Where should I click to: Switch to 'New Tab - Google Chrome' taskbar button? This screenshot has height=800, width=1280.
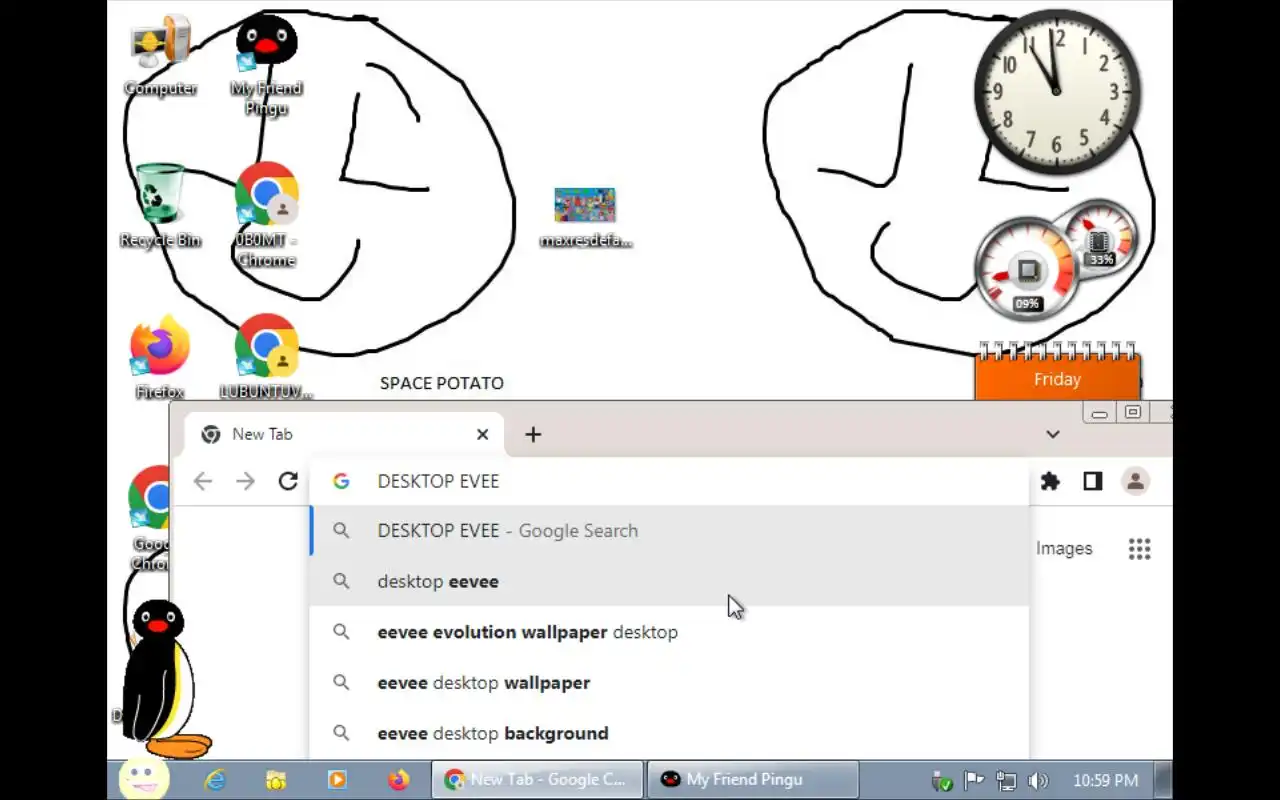(x=537, y=779)
